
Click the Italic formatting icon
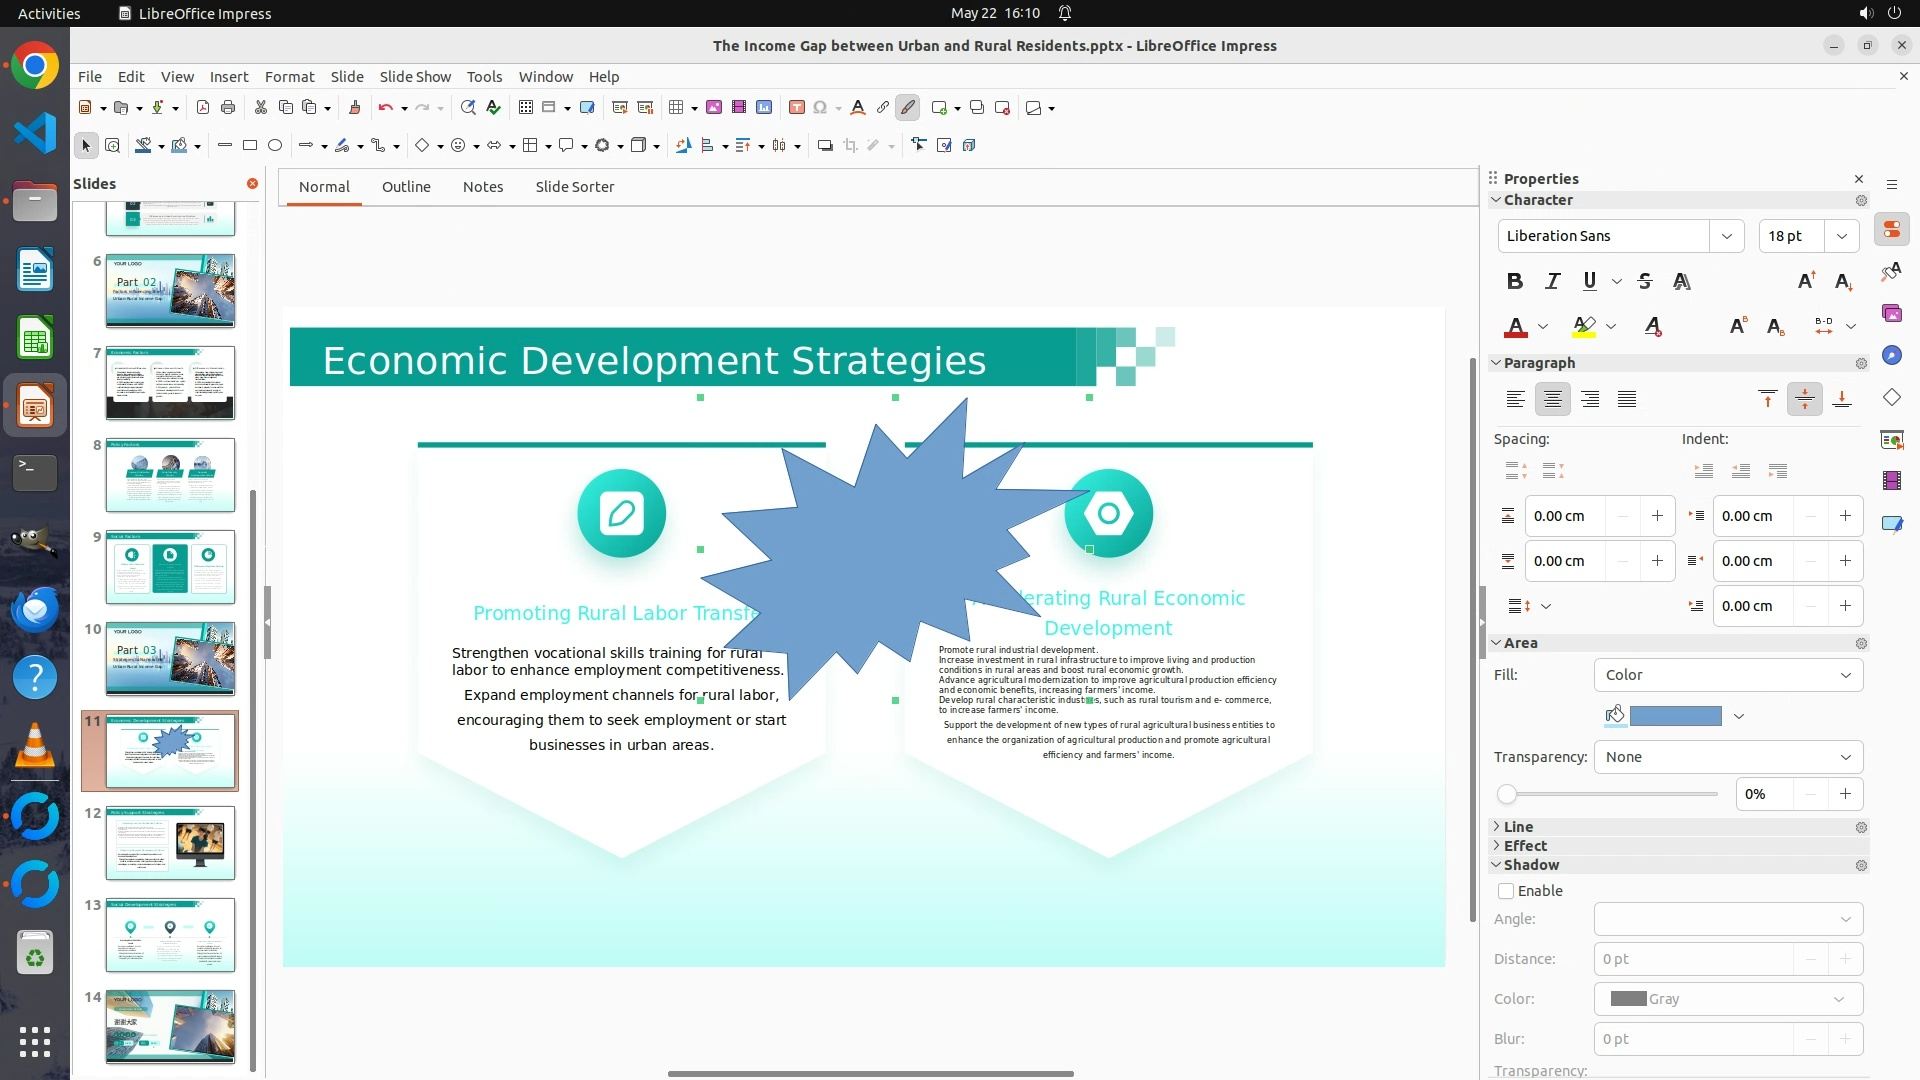1552,281
